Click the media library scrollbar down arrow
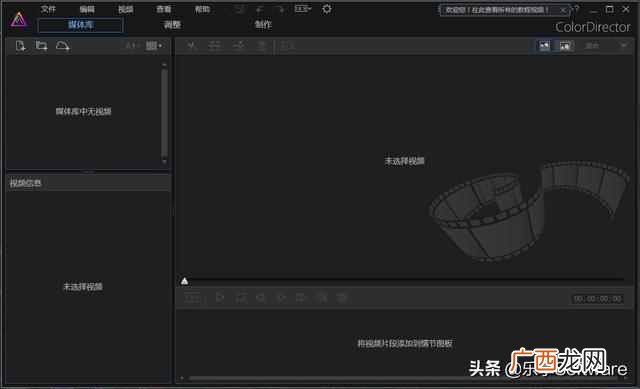This screenshot has width=640, height=389. point(164,162)
